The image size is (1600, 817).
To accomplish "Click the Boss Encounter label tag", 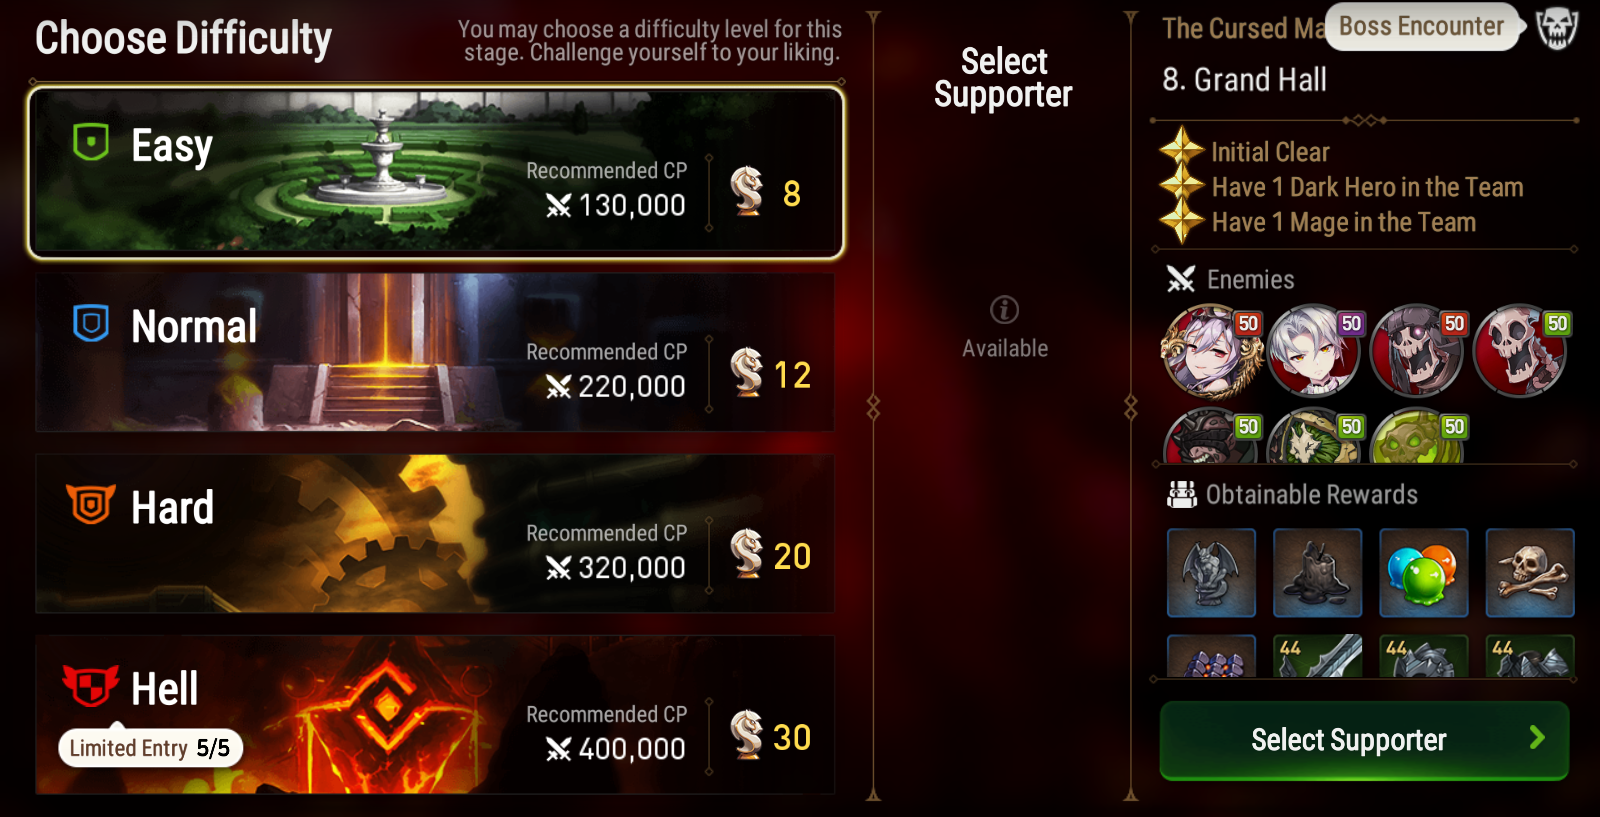I will click(x=1421, y=27).
